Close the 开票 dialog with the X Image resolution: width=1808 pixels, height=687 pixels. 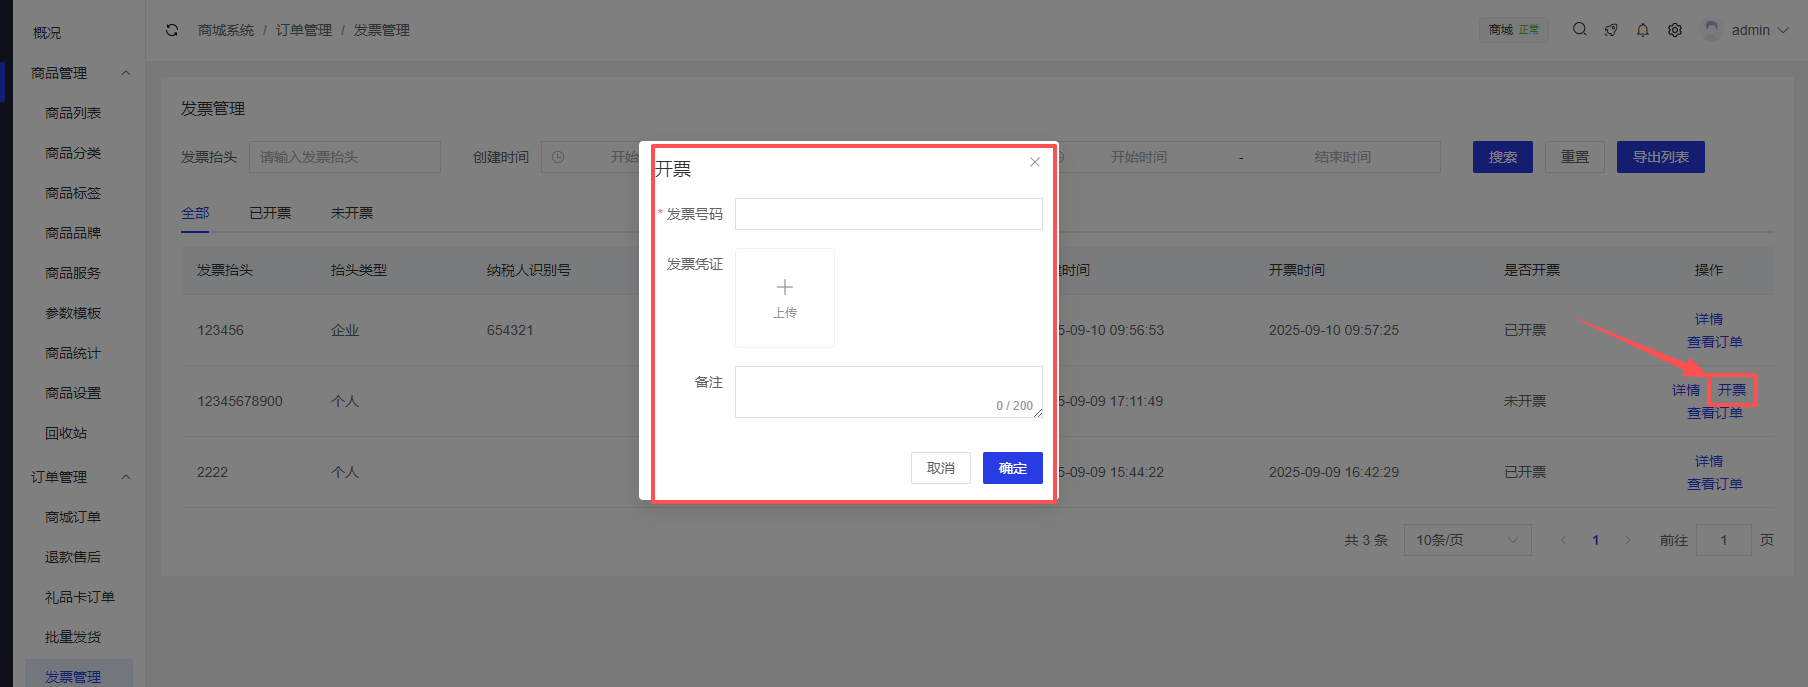pos(1035,162)
